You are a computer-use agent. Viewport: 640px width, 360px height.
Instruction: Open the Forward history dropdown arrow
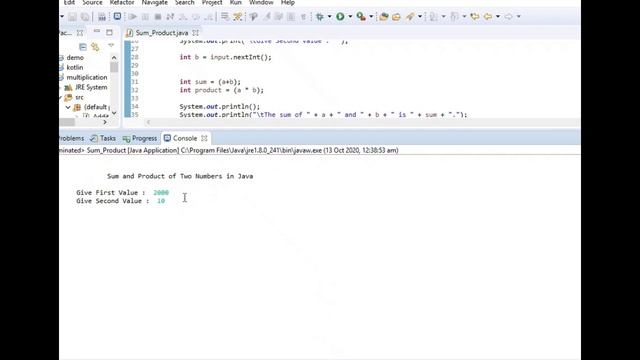click(518, 17)
